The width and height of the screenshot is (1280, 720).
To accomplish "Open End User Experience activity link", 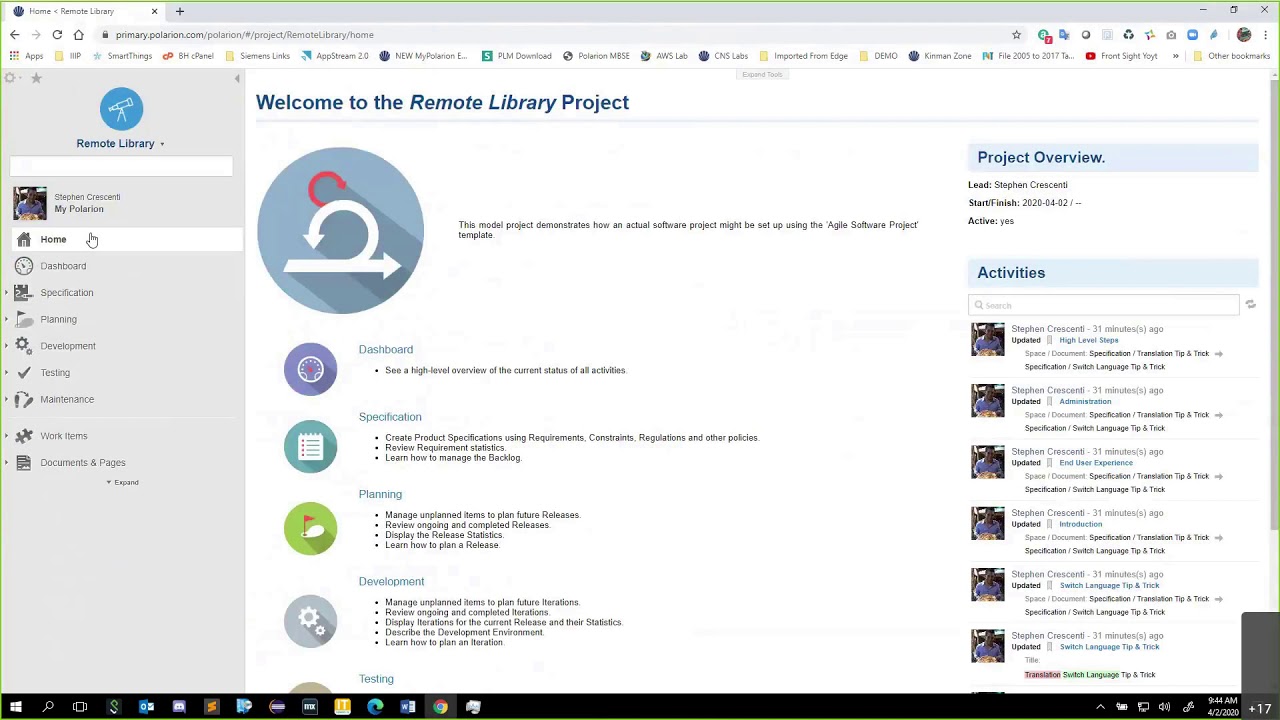I will (1096, 463).
